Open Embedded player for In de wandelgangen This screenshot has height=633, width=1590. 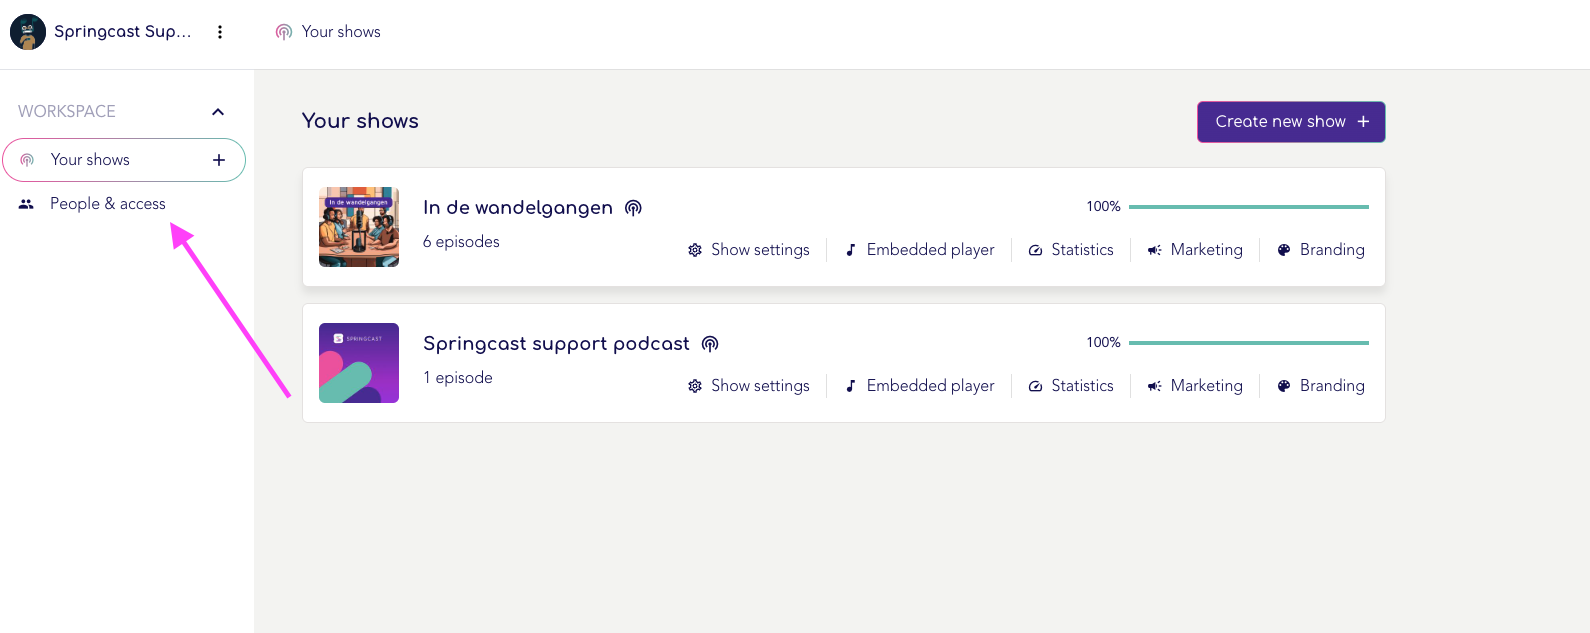[x=920, y=250]
